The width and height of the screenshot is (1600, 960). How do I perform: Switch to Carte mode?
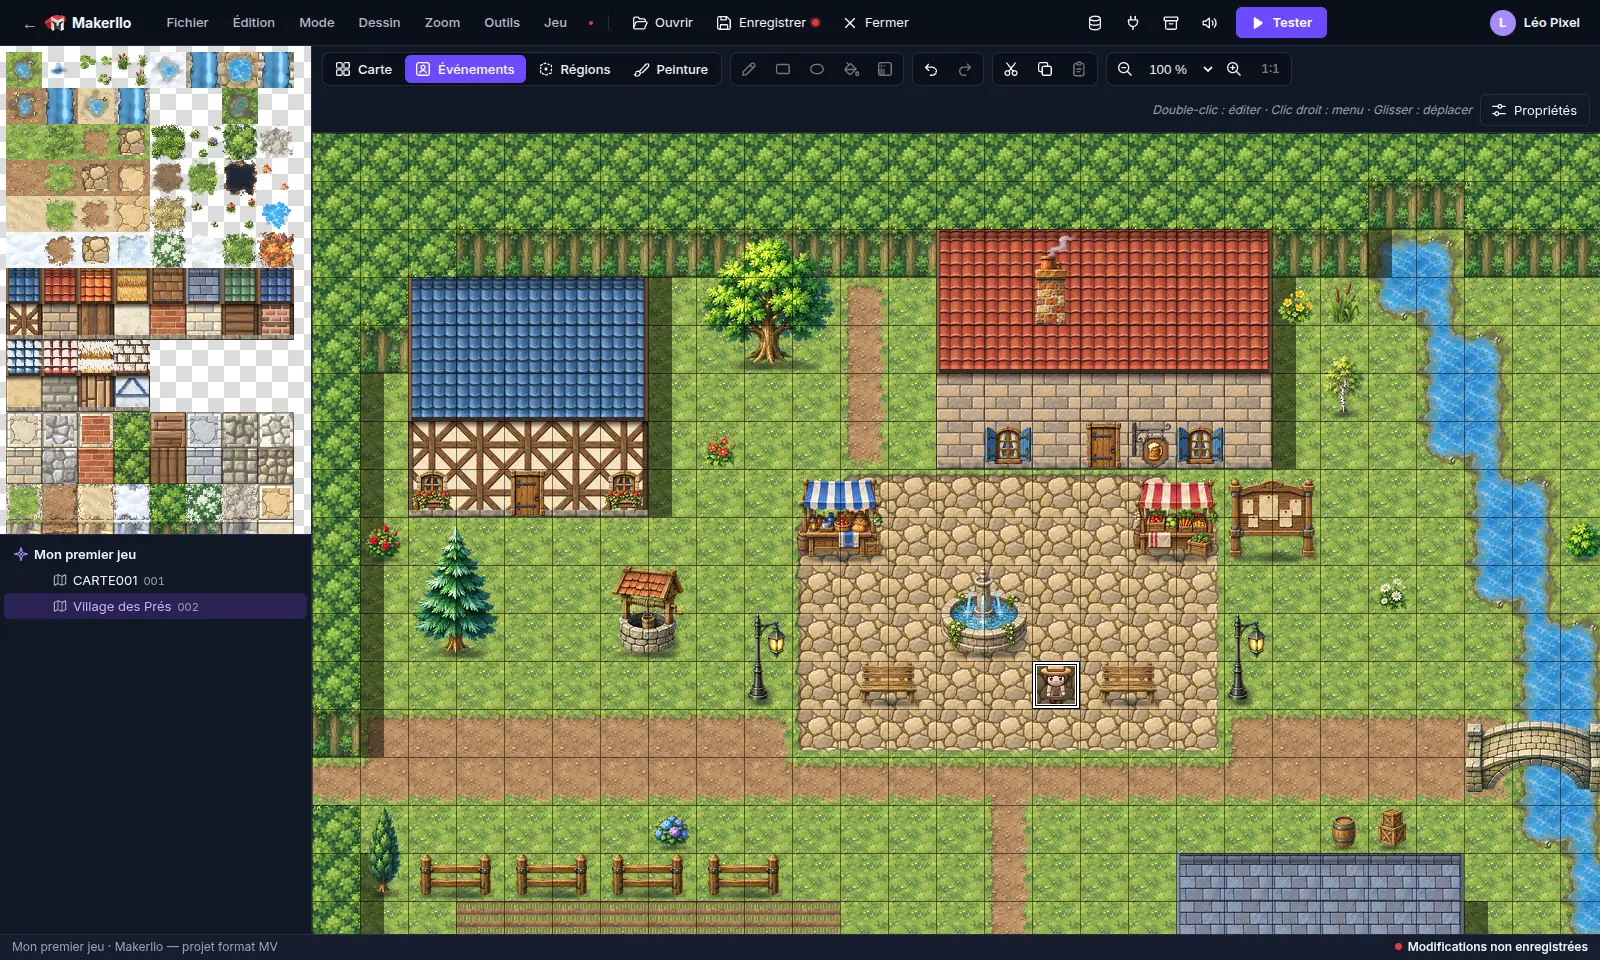click(x=364, y=69)
